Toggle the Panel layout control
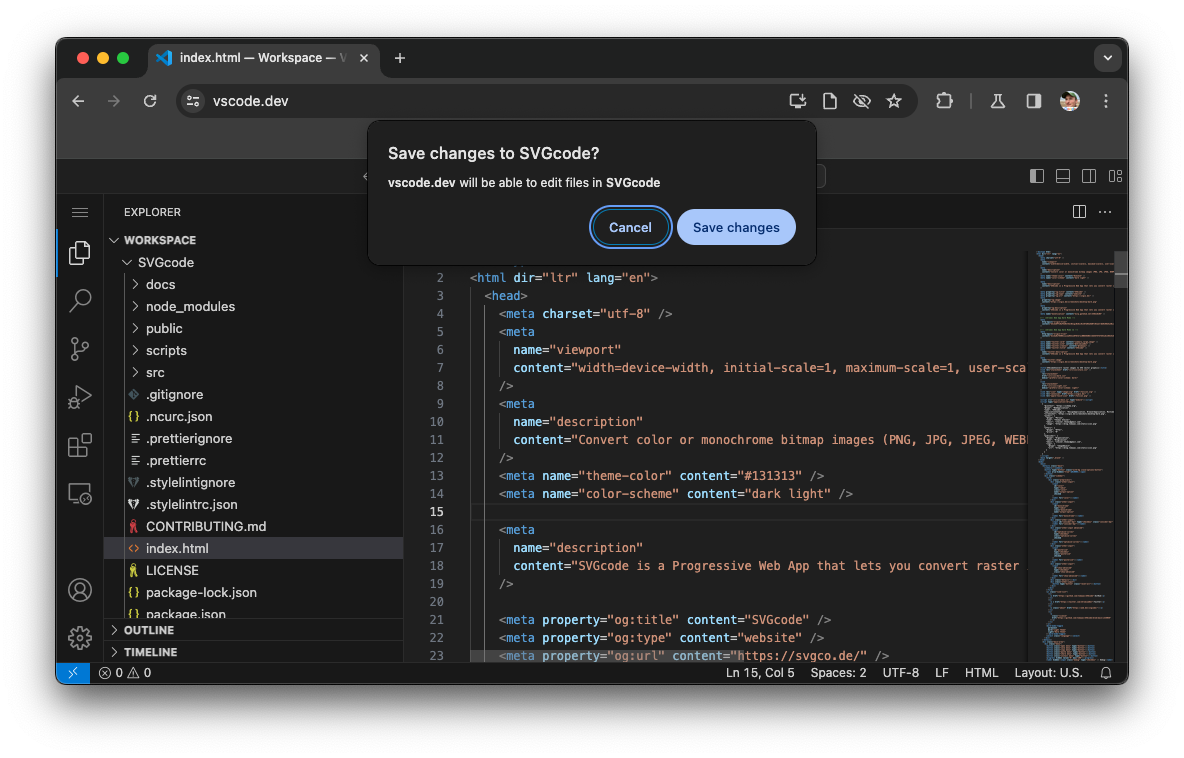 (1062, 175)
